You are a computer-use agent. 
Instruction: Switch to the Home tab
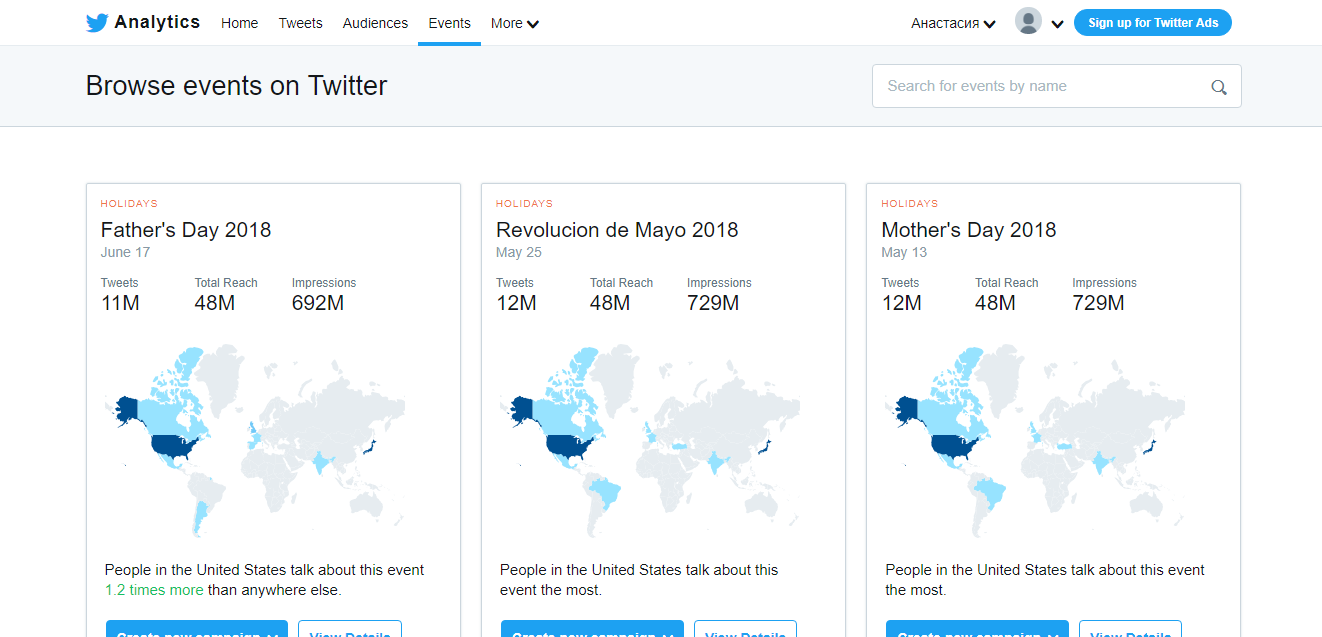pyautogui.click(x=239, y=23)
